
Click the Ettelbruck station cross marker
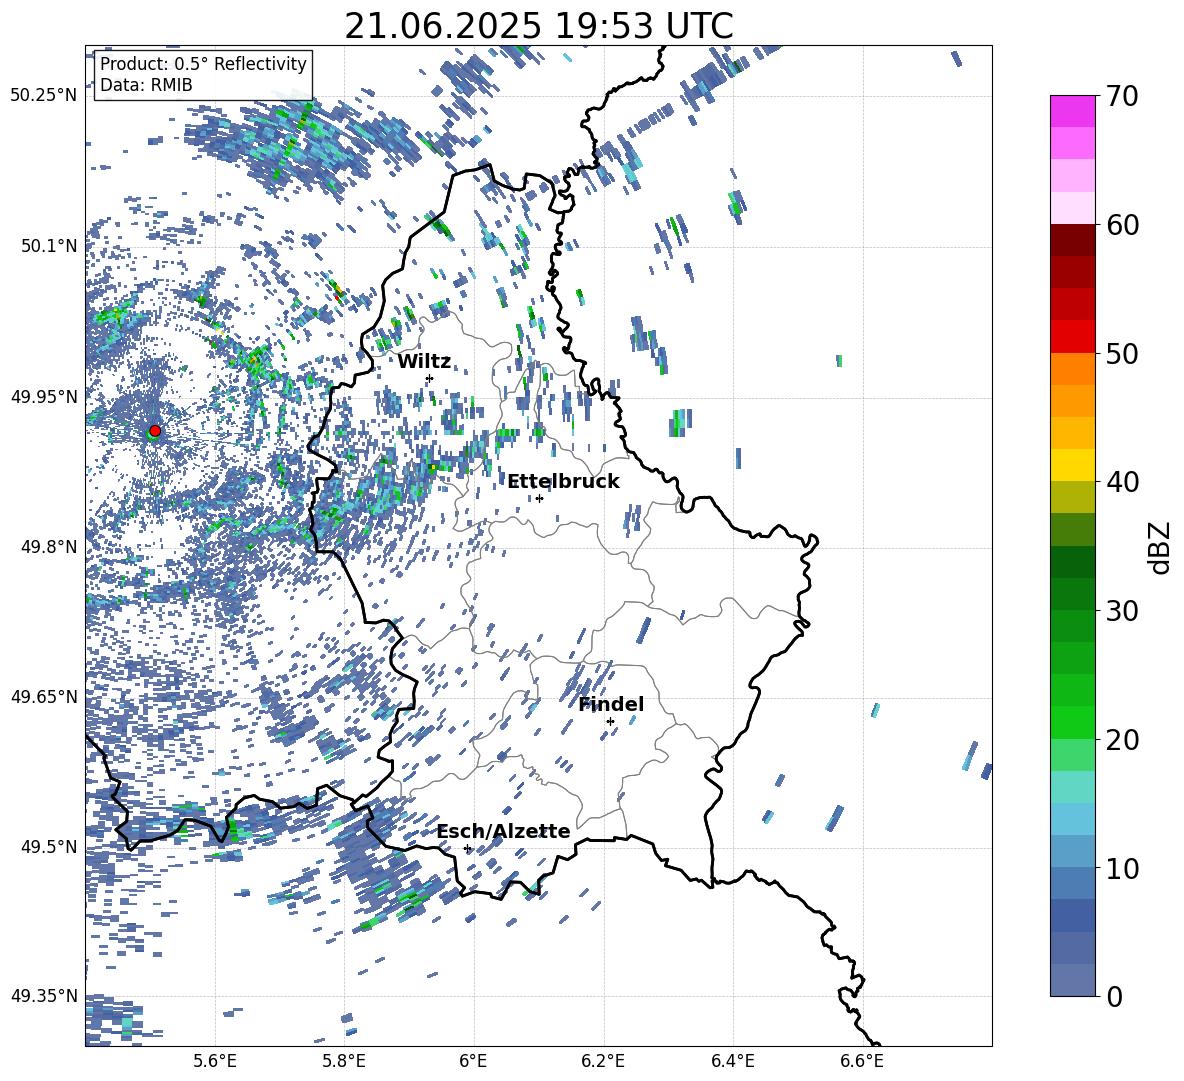539,498
